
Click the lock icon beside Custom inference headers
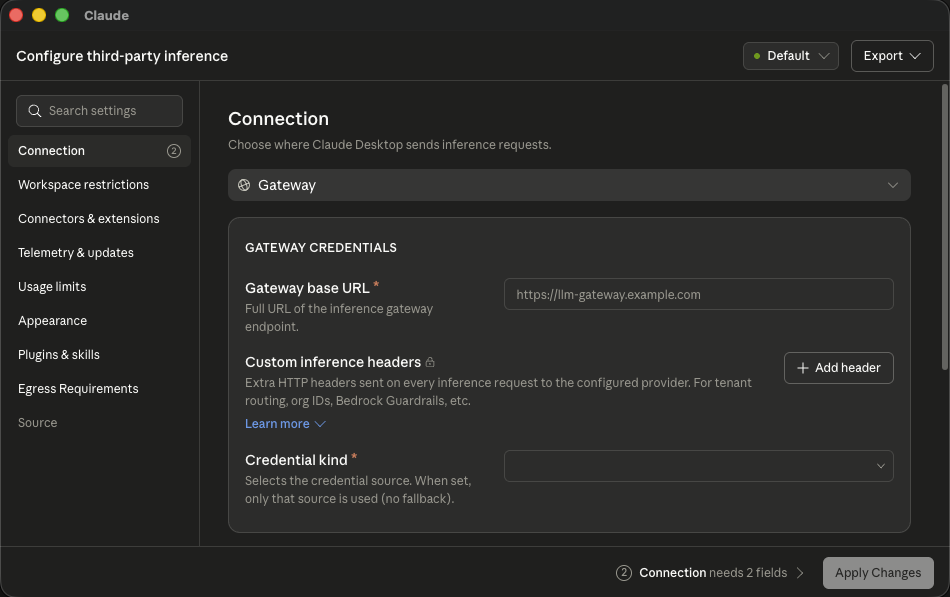pyautogui.click(x=430, y=362)
